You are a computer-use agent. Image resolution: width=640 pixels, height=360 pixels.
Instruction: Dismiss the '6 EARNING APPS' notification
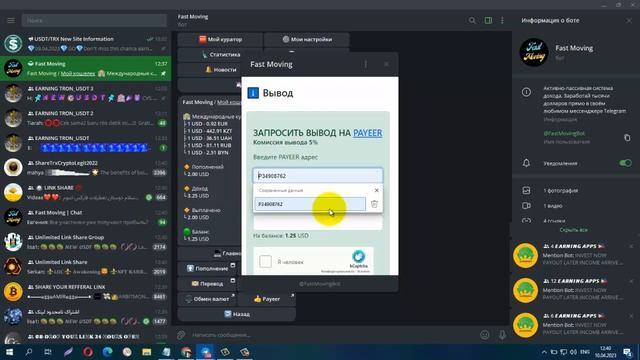point(631,316)
